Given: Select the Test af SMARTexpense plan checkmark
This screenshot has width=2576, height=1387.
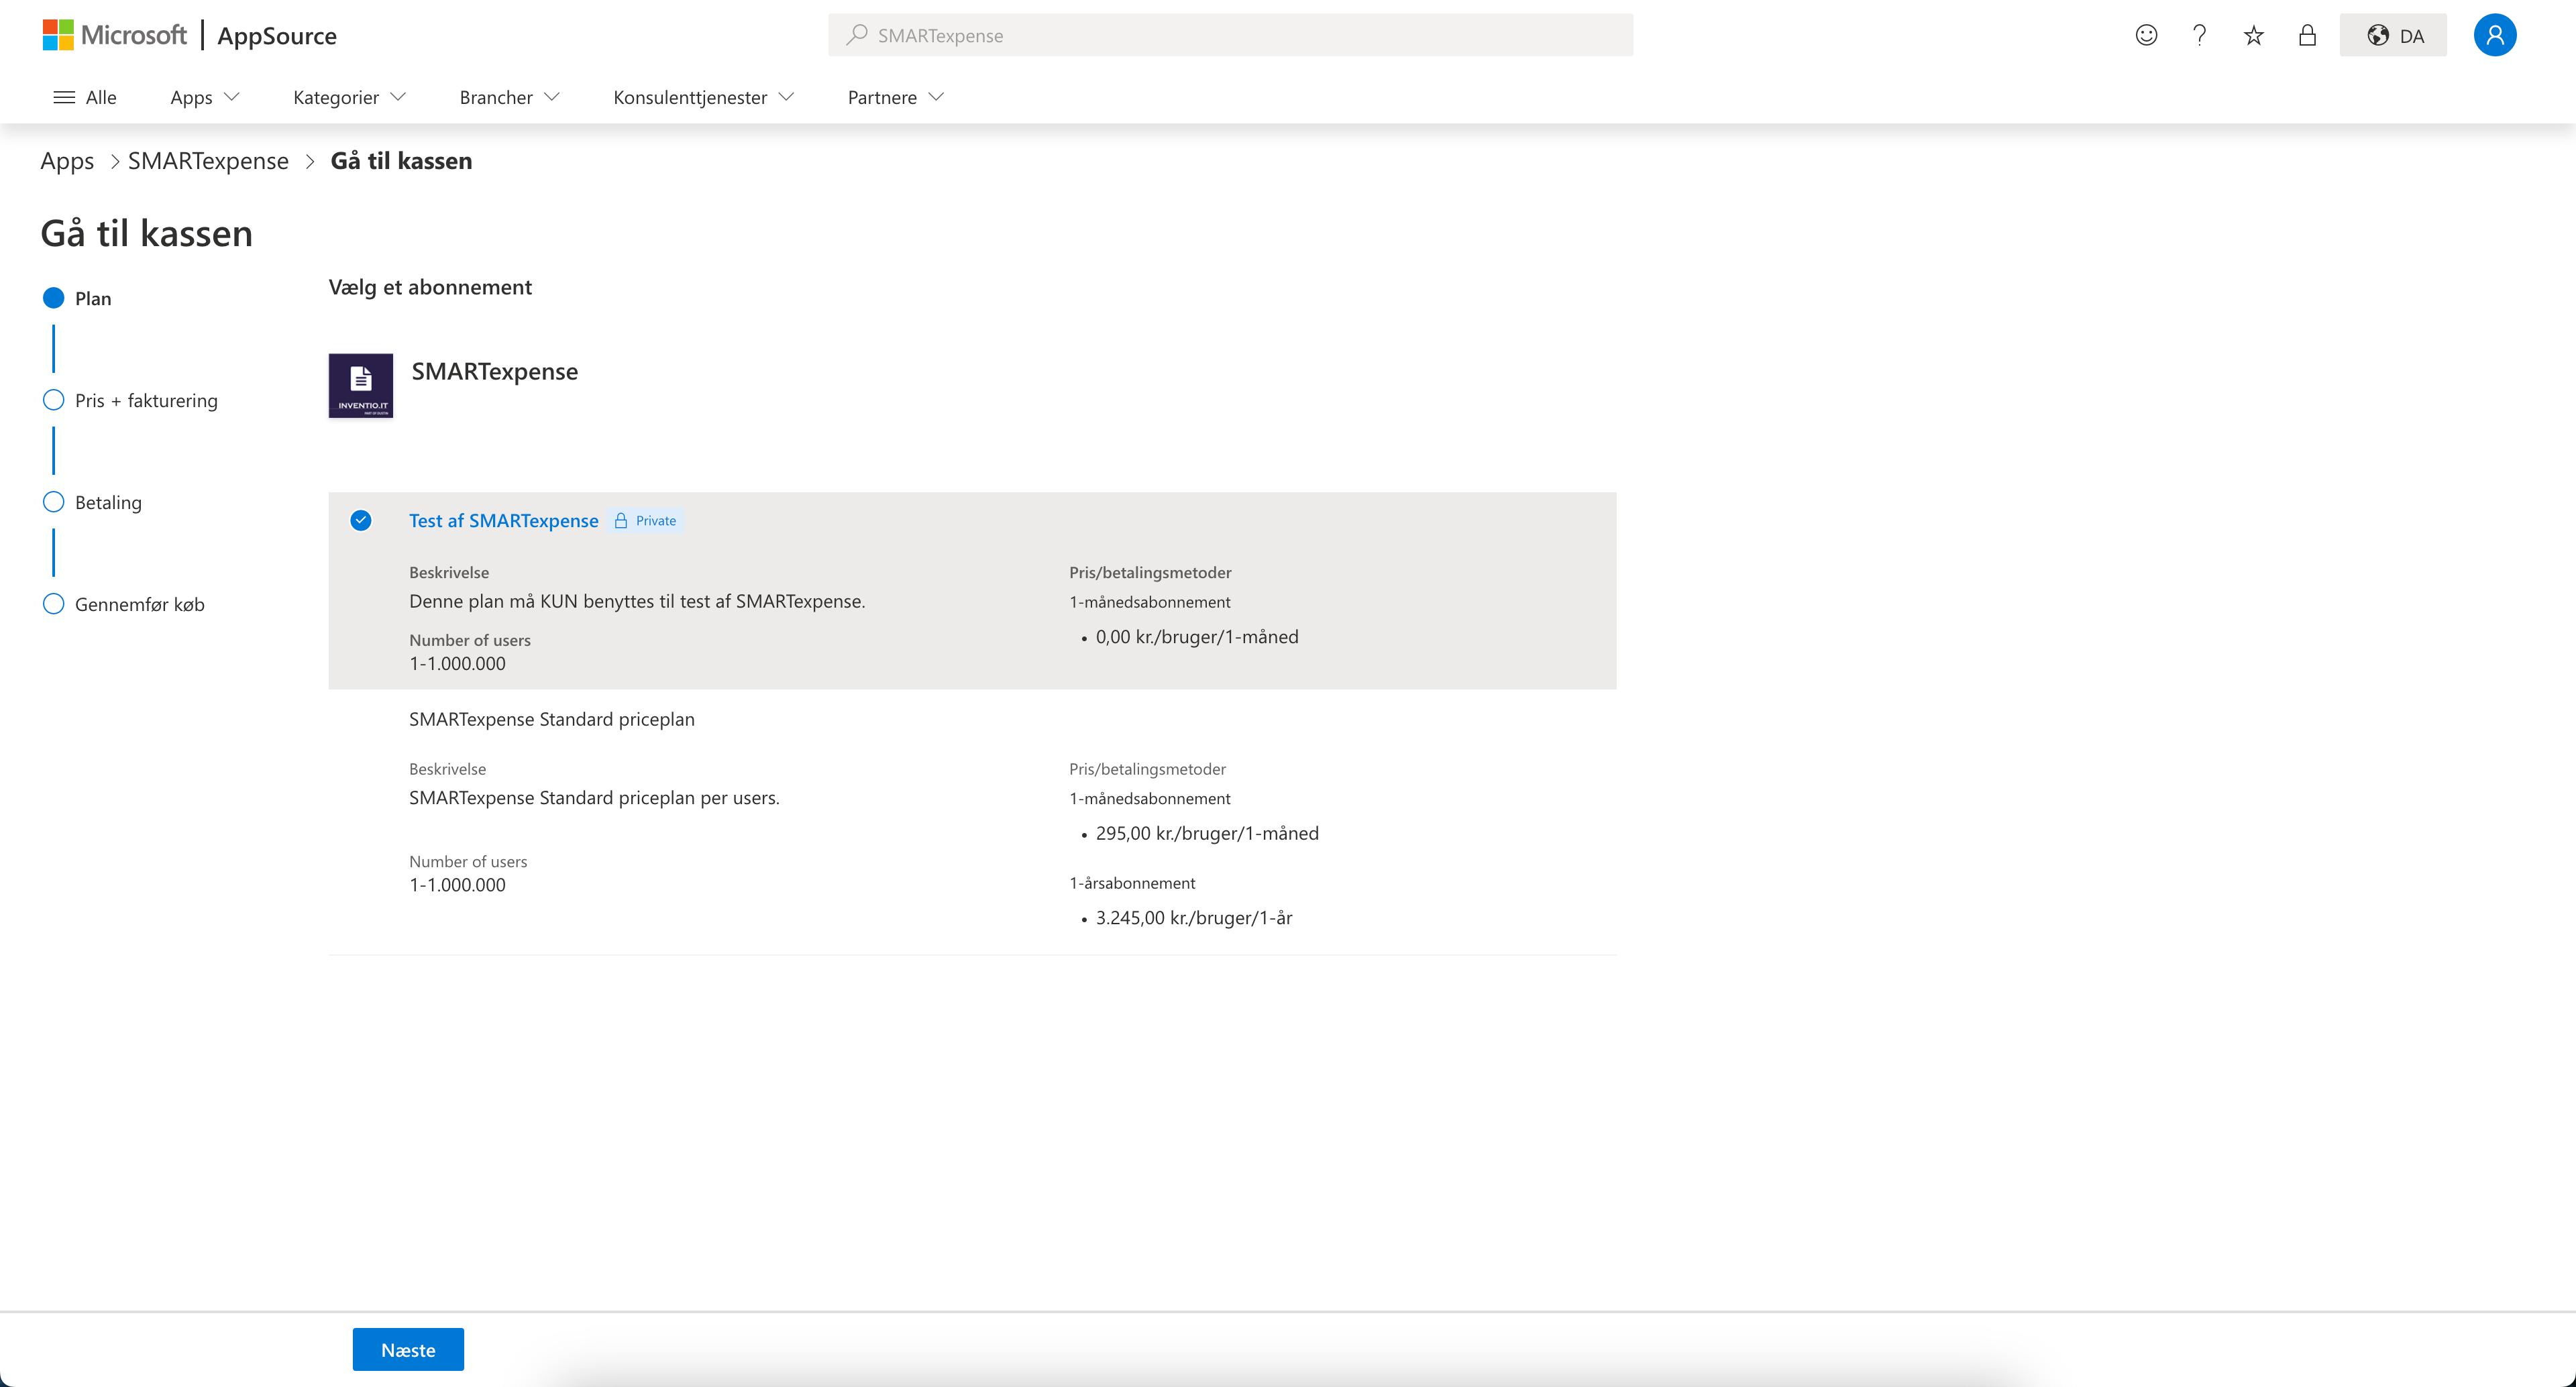Looking at the screenshot, I should click(x=361, y=520).
